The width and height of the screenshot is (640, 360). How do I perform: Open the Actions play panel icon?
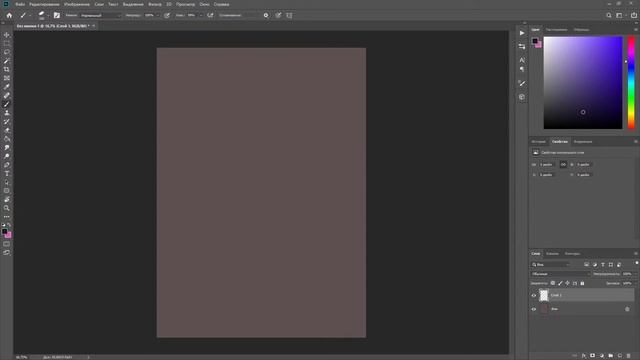click(x=522, y=33)
